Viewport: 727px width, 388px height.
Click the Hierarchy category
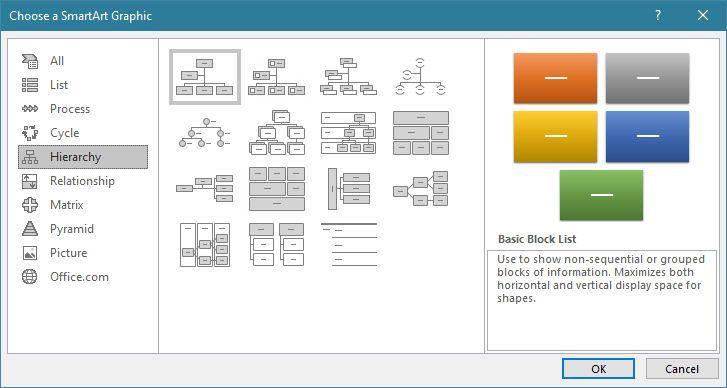click(83, 157)
